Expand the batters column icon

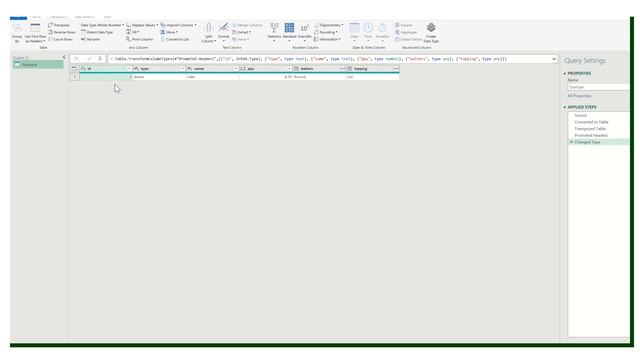coord(342,69)
